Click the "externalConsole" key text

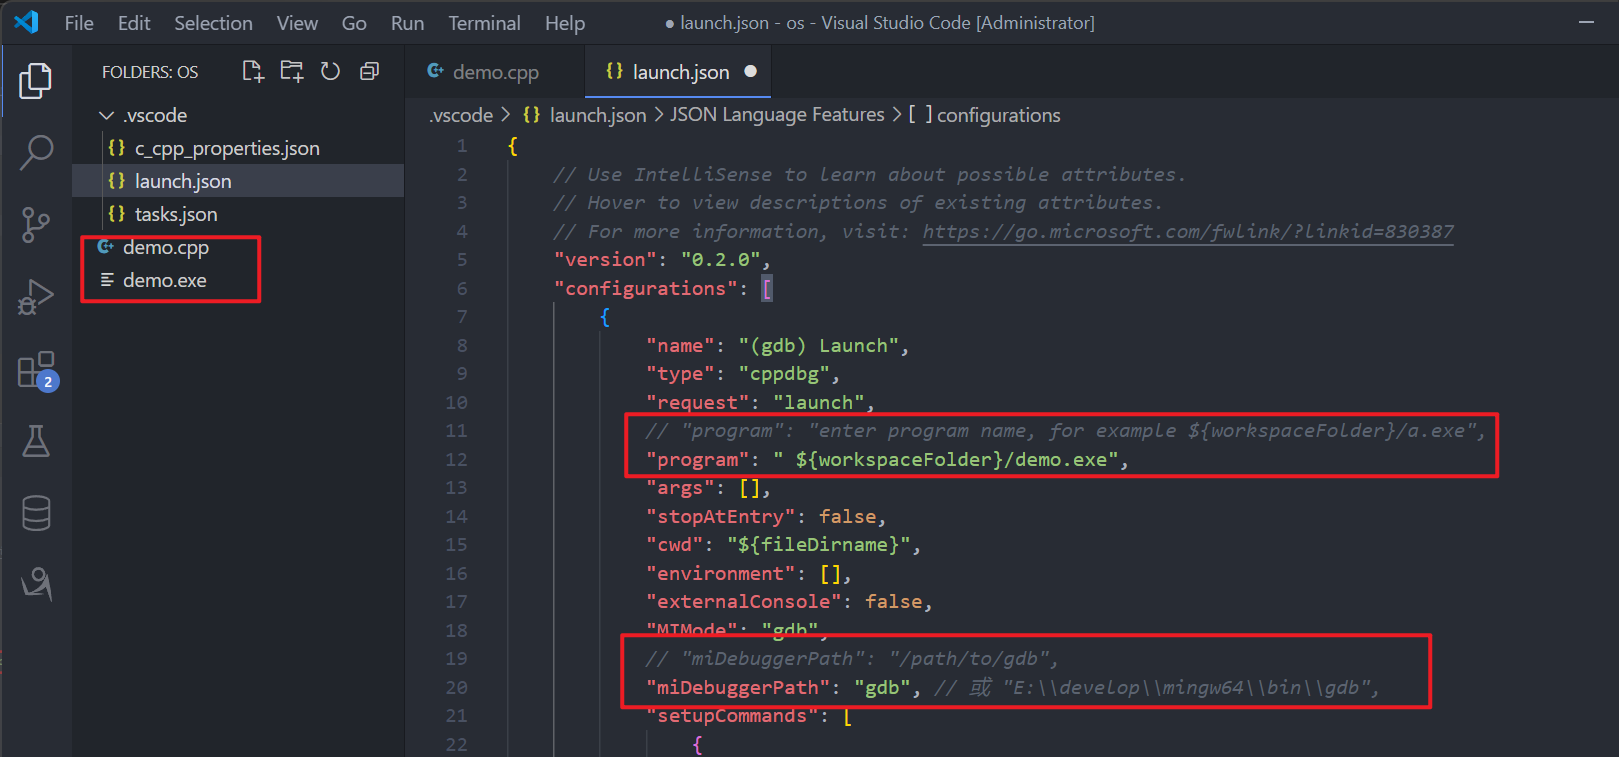coord(743,601)
